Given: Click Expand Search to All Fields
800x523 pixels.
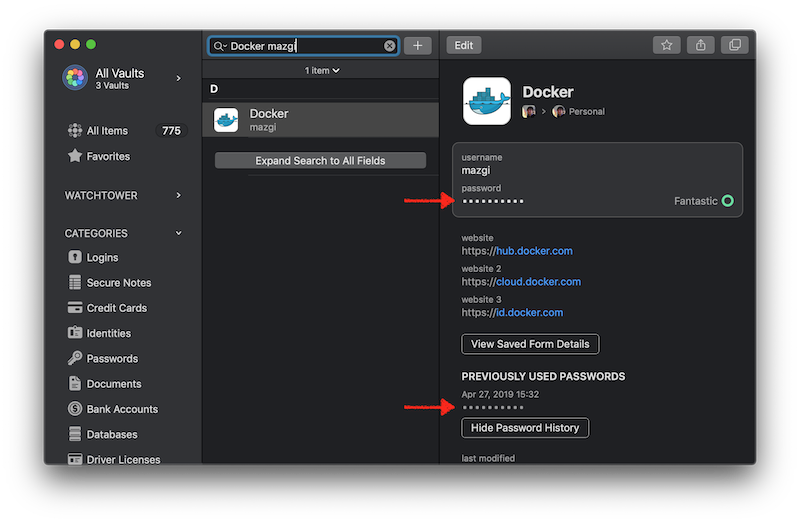Looking at the screenshot, I should tap(320, 160).
